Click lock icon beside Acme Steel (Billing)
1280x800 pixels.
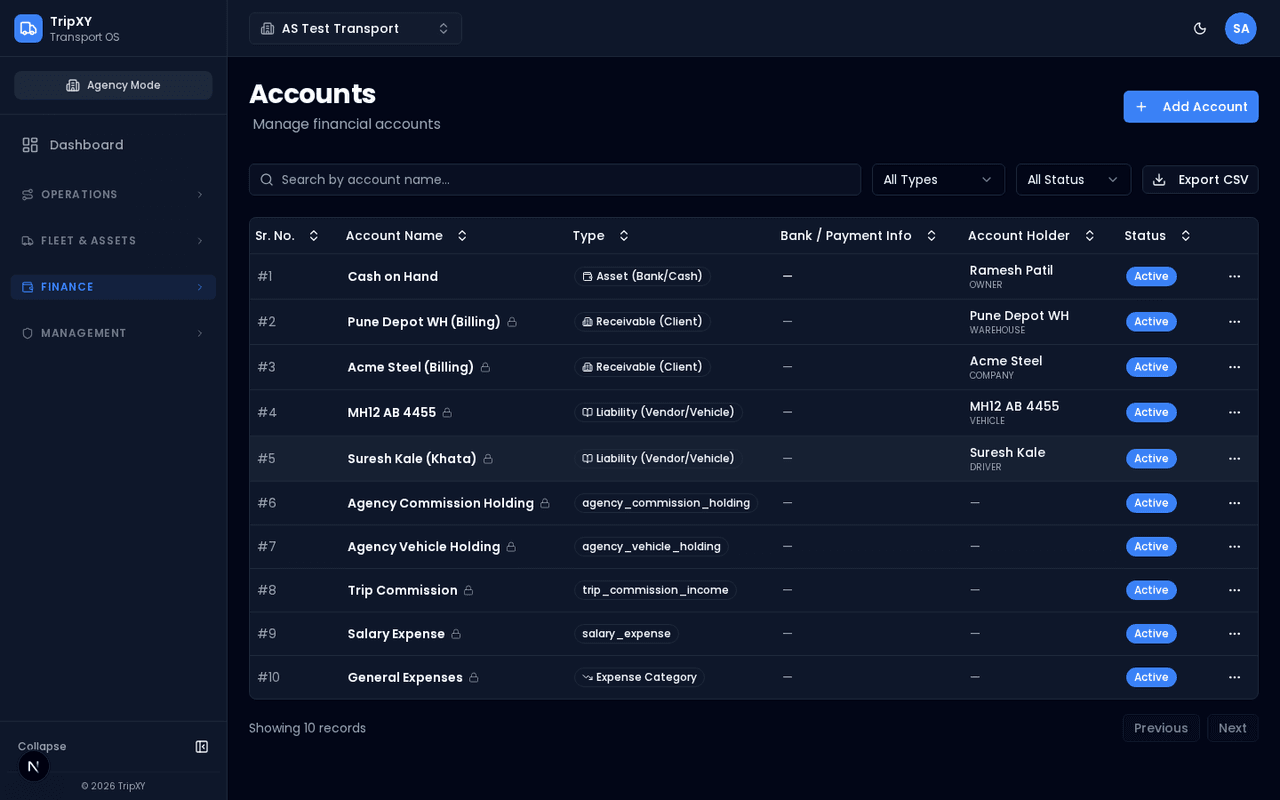point(485,367)
